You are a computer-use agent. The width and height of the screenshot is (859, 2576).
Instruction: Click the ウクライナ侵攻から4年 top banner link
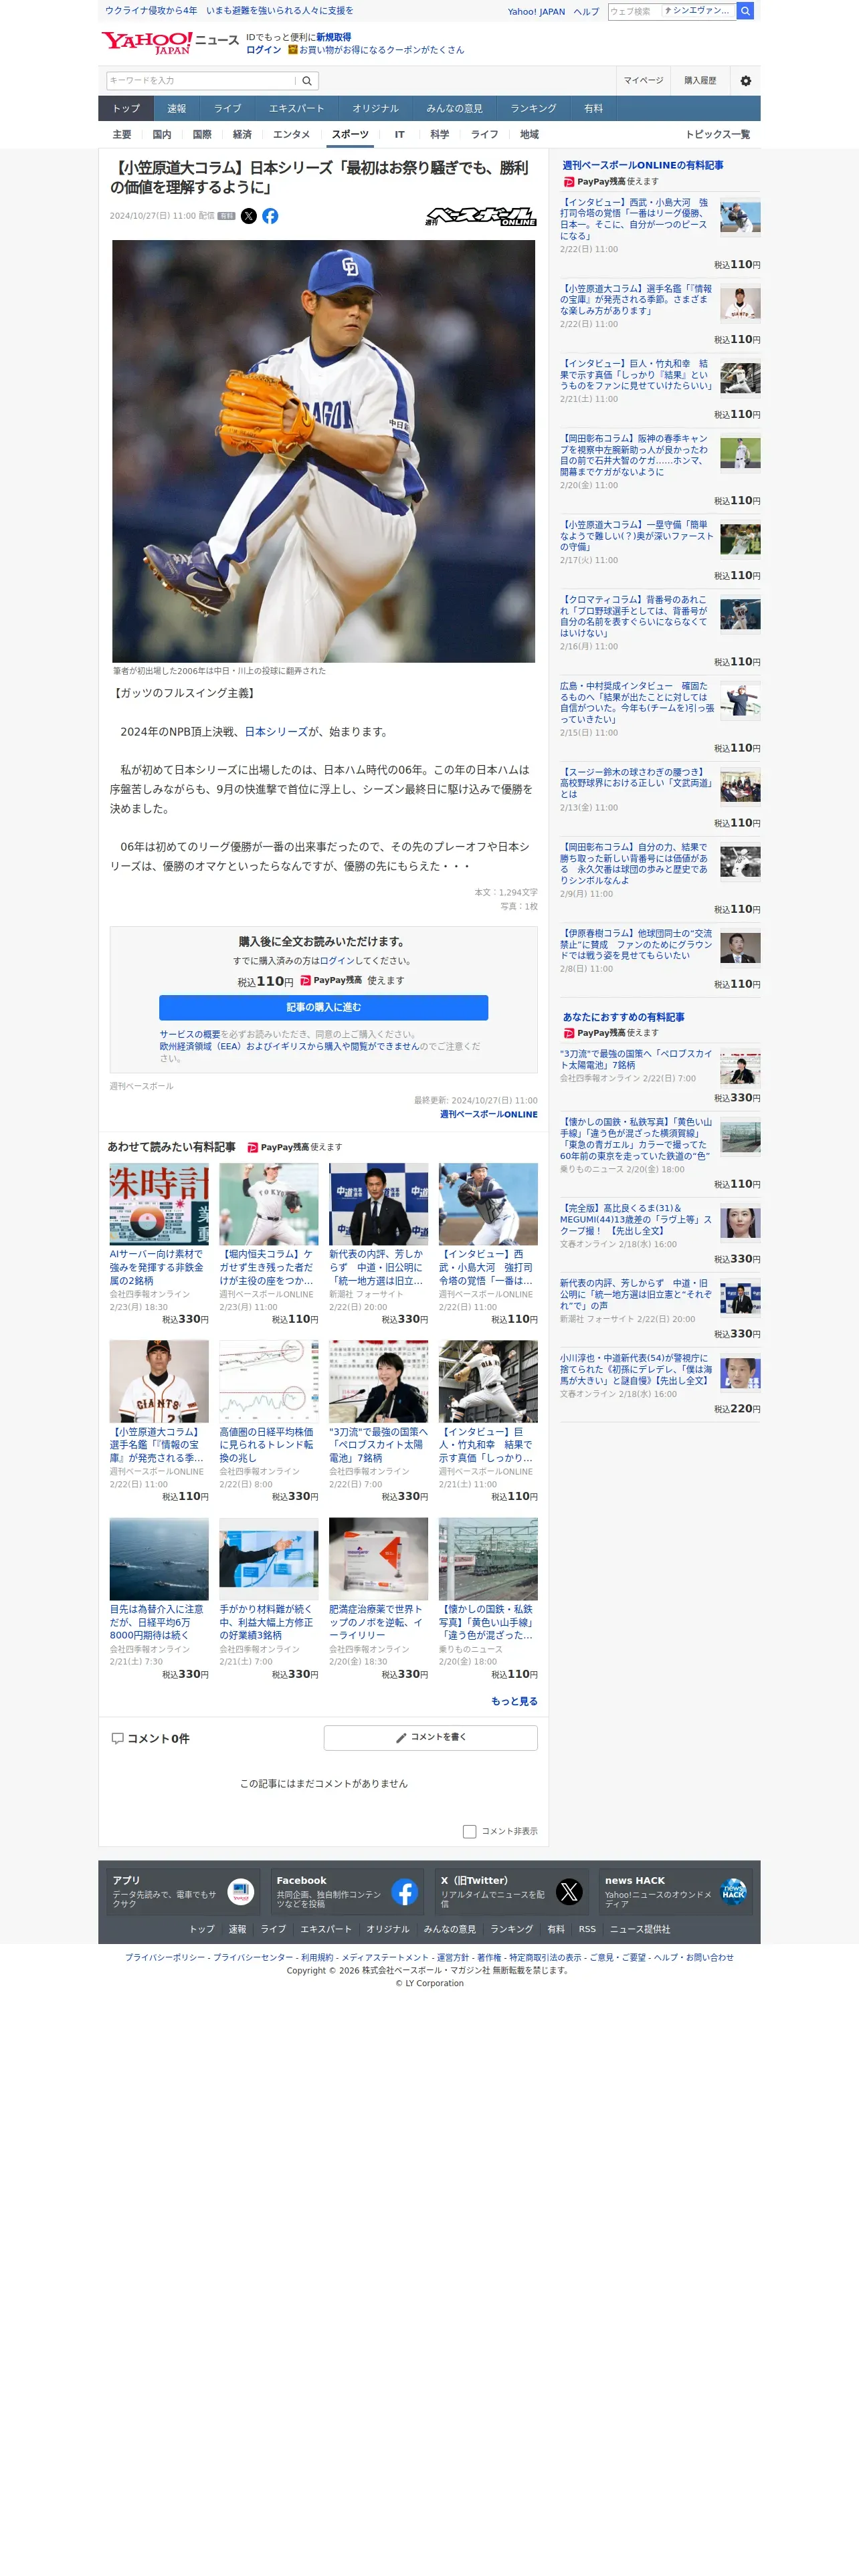click(x=229, y=11)
